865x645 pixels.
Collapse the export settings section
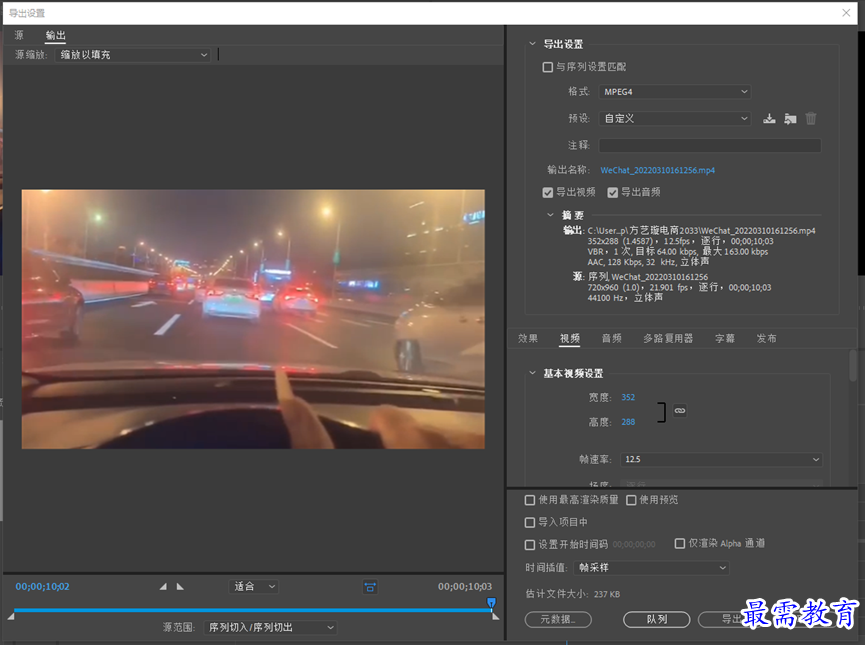[532, 44]
